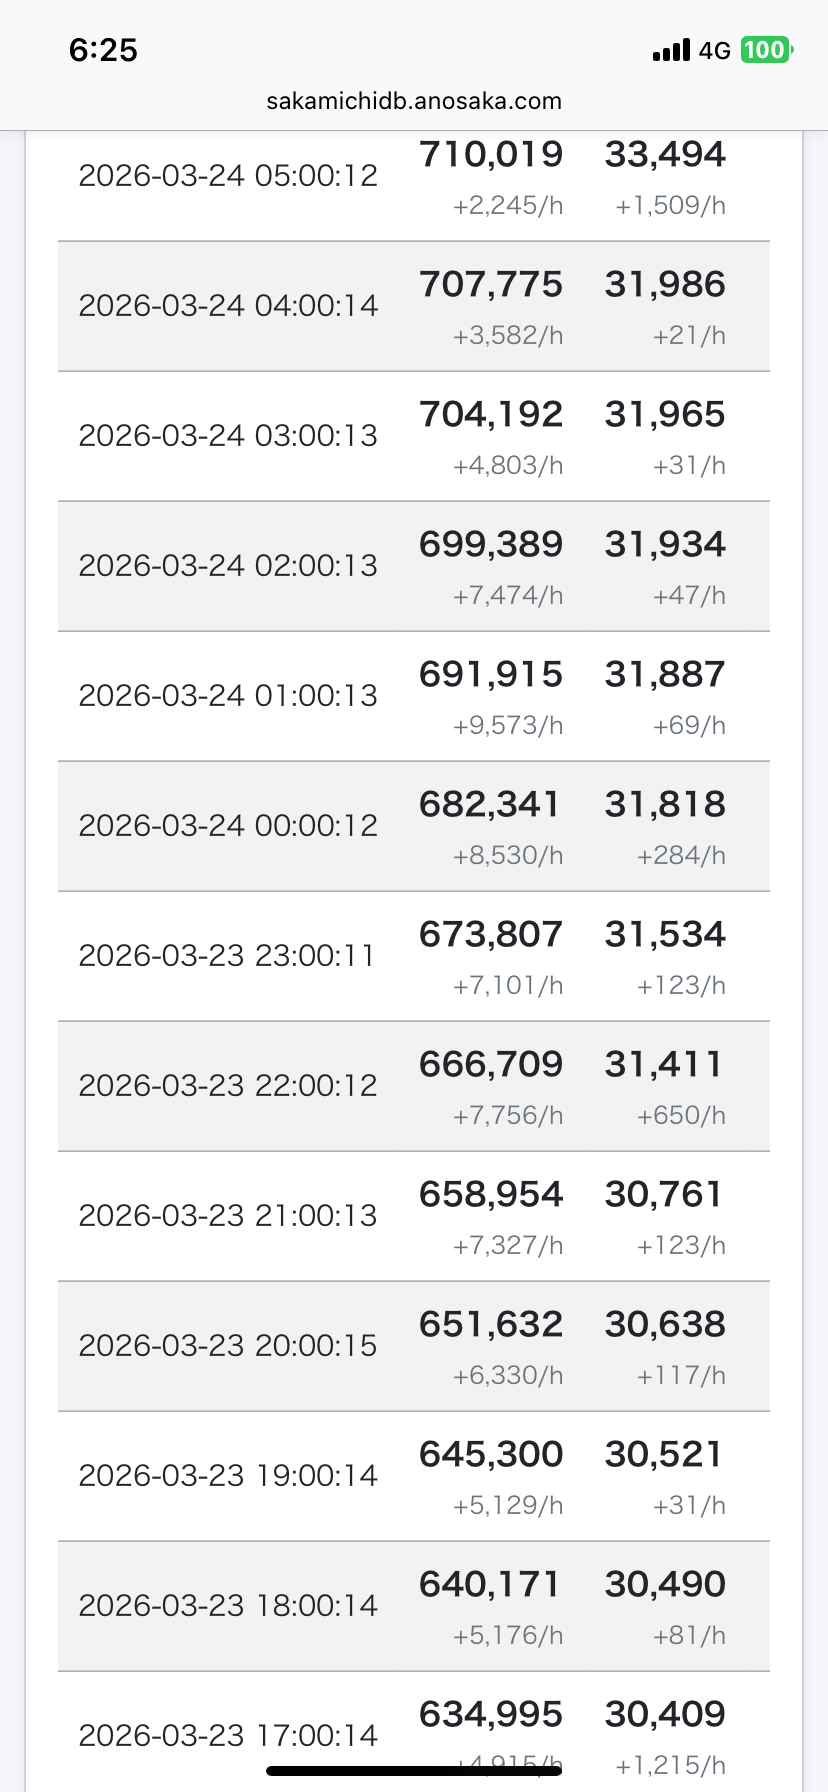Select the 2026-03-24 01:00:13 row timestamp

pos(228,696)
